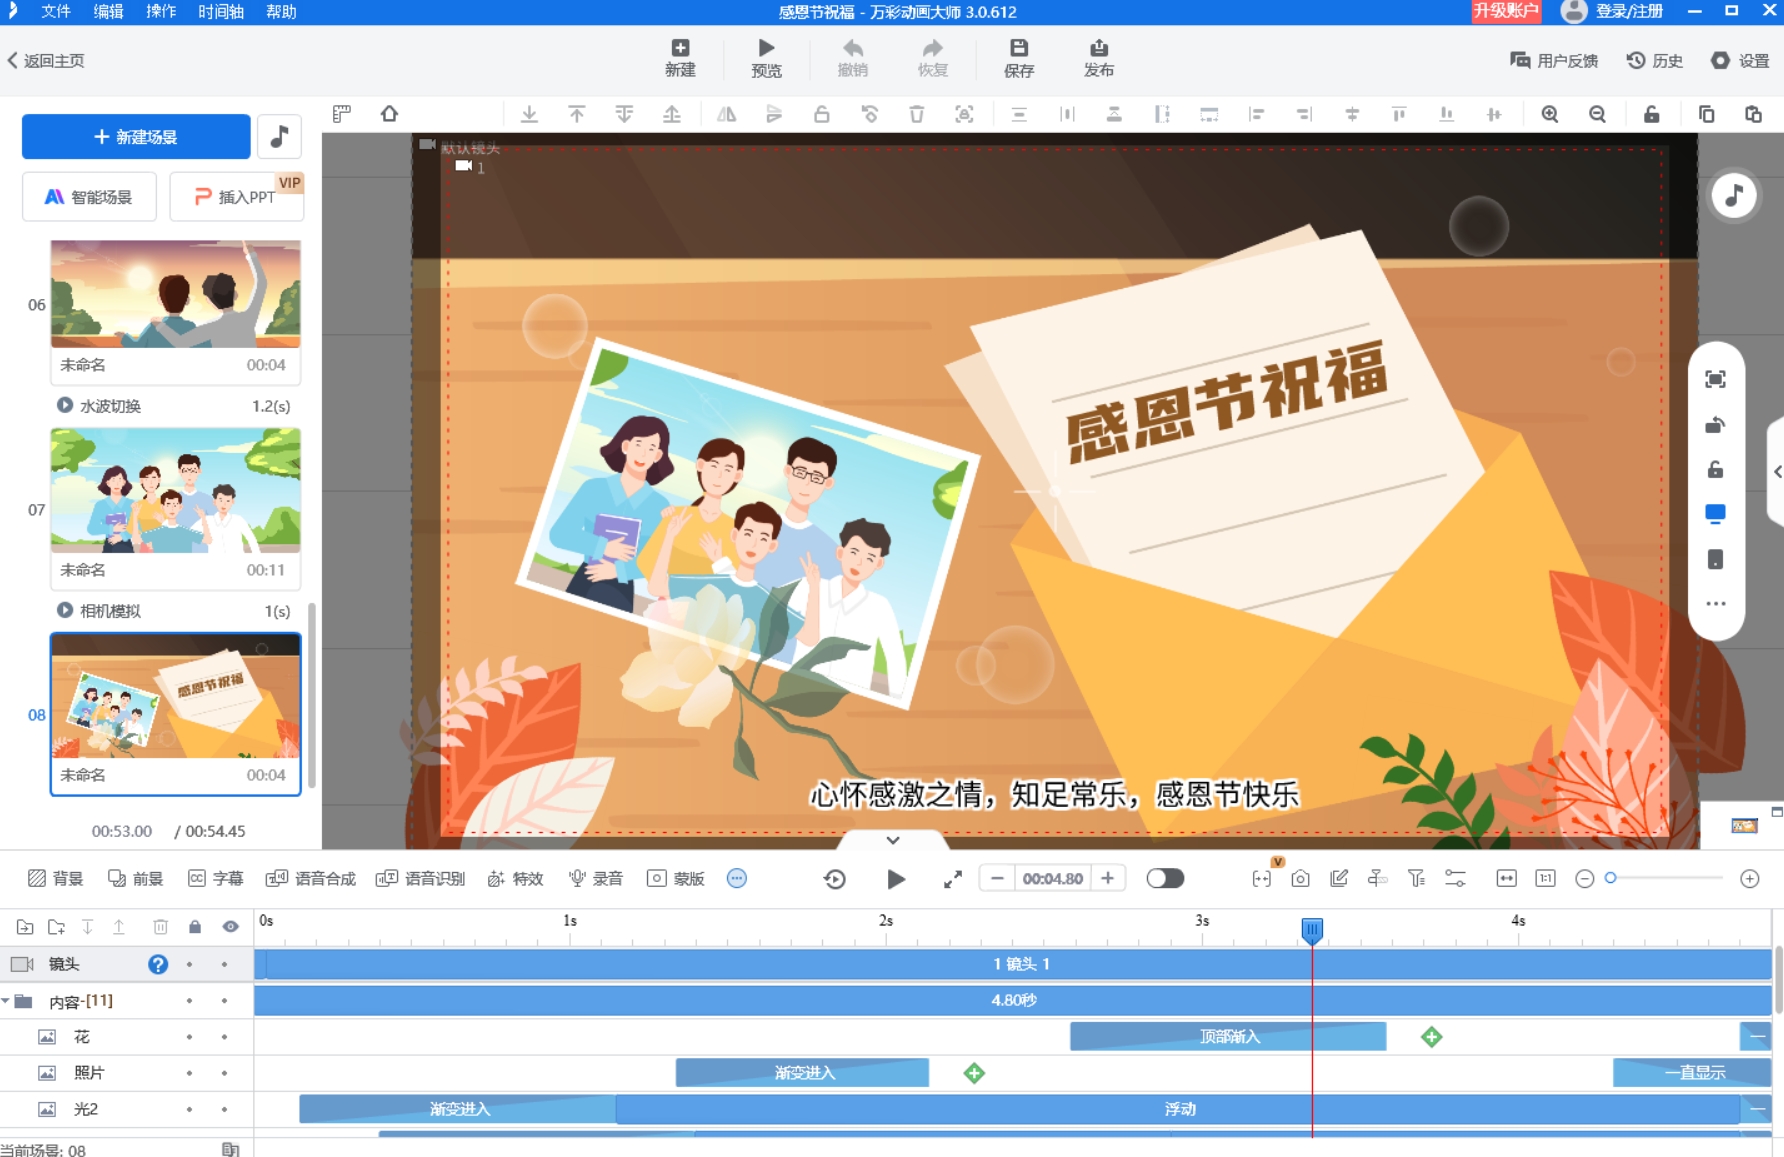The width and height of the screenshot is (1784, 1157).
Task: Click 插入PPT button
Action: (236, 197)
